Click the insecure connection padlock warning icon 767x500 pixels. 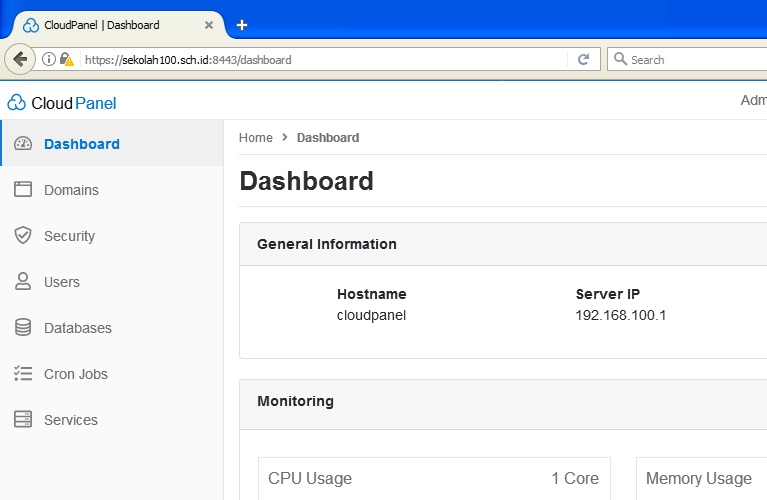point(66,60)
